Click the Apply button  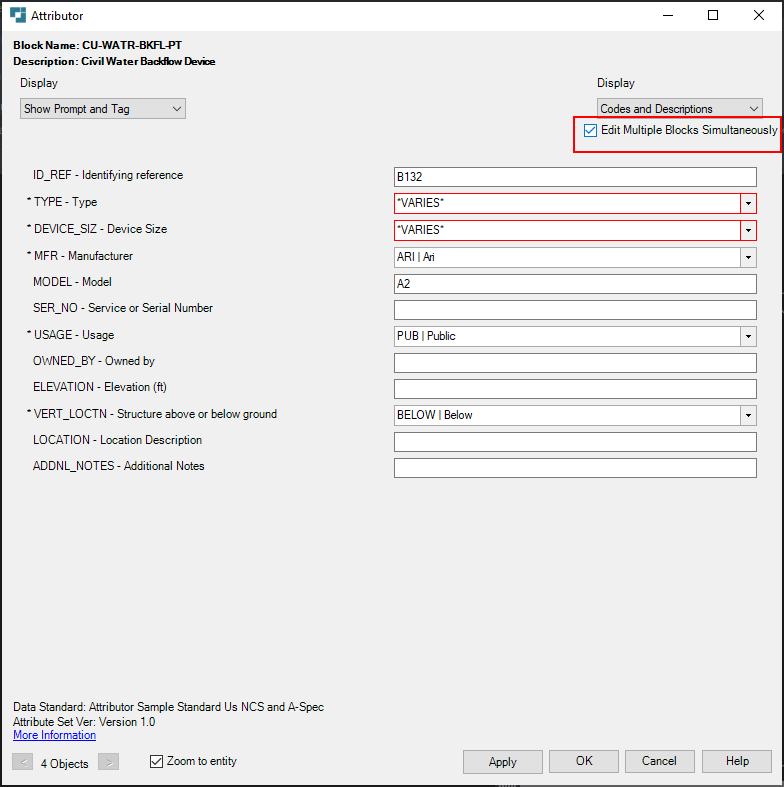[502, 762]
